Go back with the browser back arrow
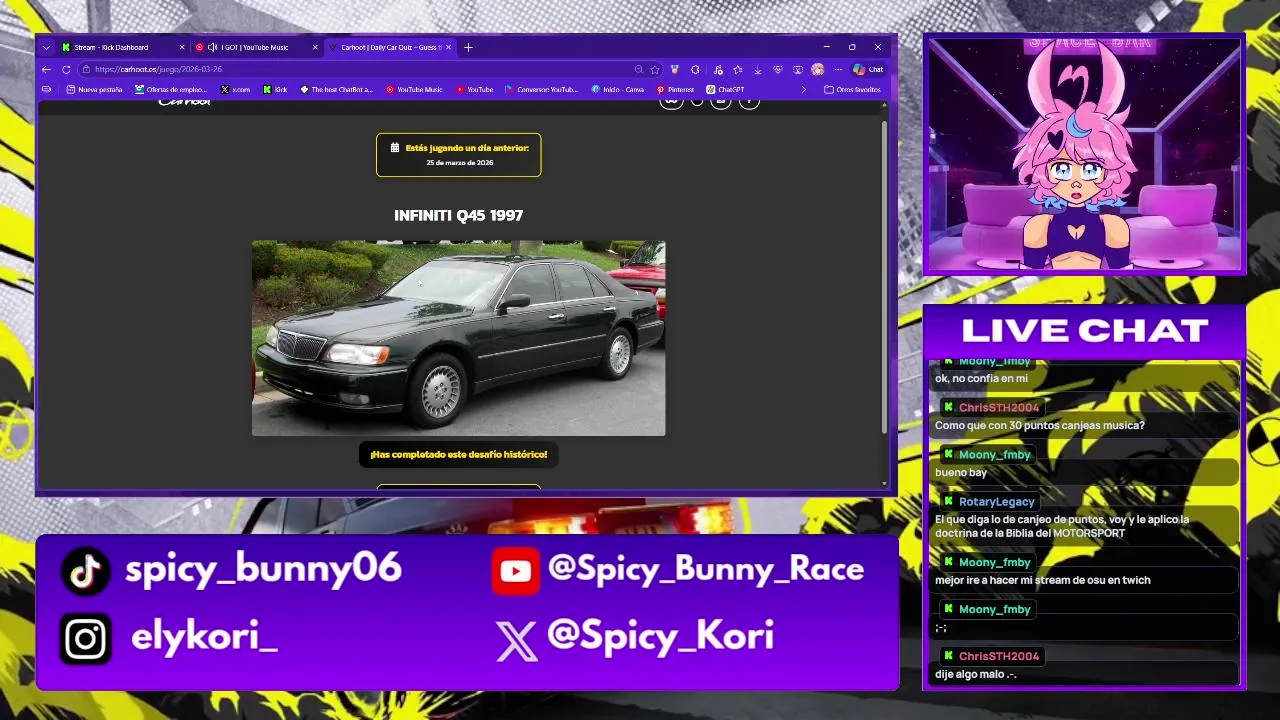This screenshot has width=1280, height=720. 46,69
